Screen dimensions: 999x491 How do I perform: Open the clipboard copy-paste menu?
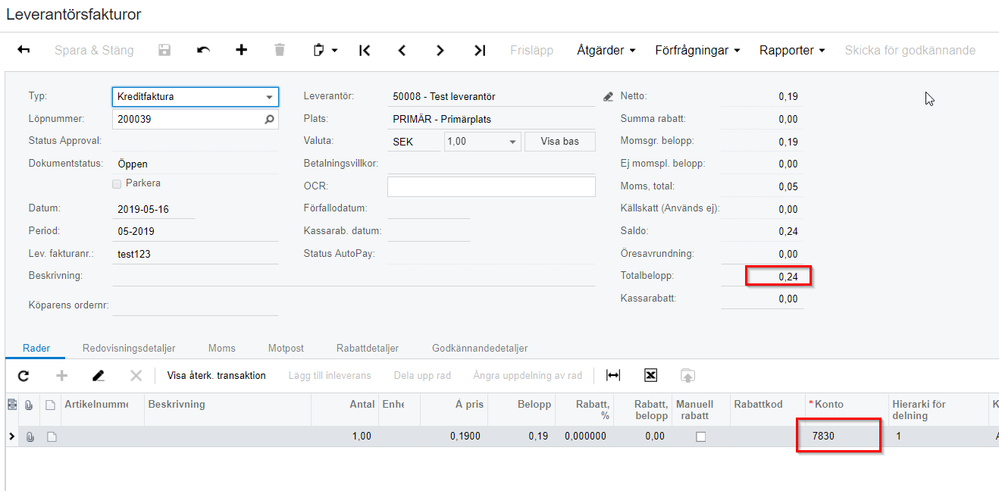(x=326, y=50)
